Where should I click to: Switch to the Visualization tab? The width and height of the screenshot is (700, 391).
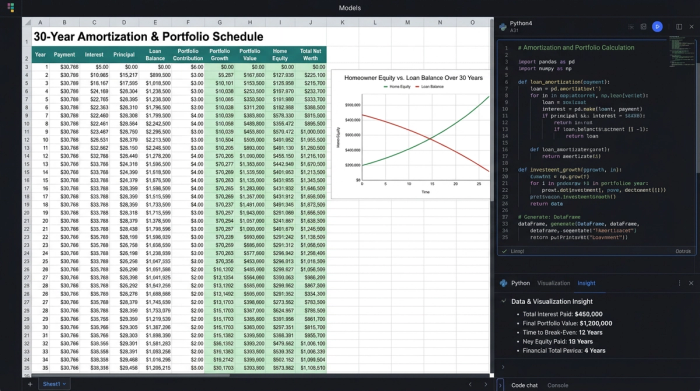click(x=554, y=283)
